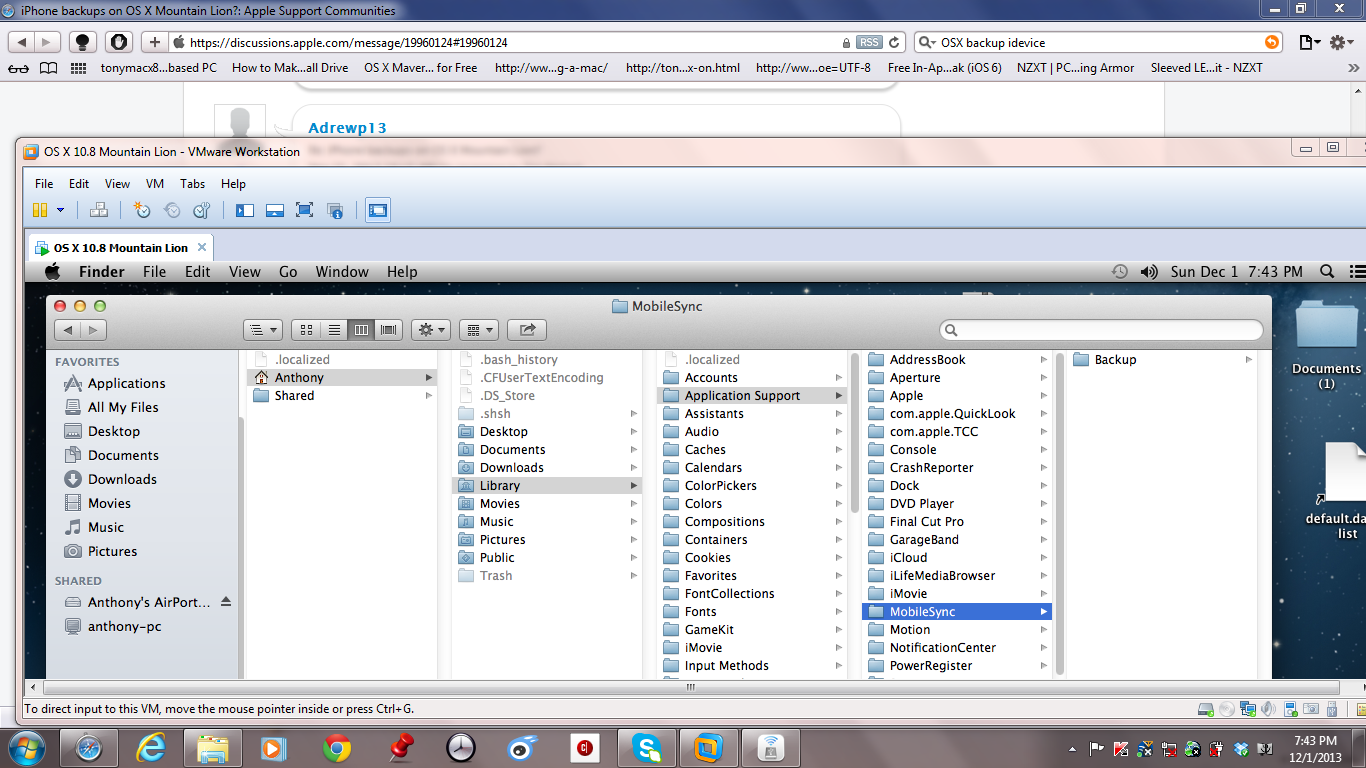Open the Adrewp13 profile link
1366x768 pixels.
pos(347,128)
